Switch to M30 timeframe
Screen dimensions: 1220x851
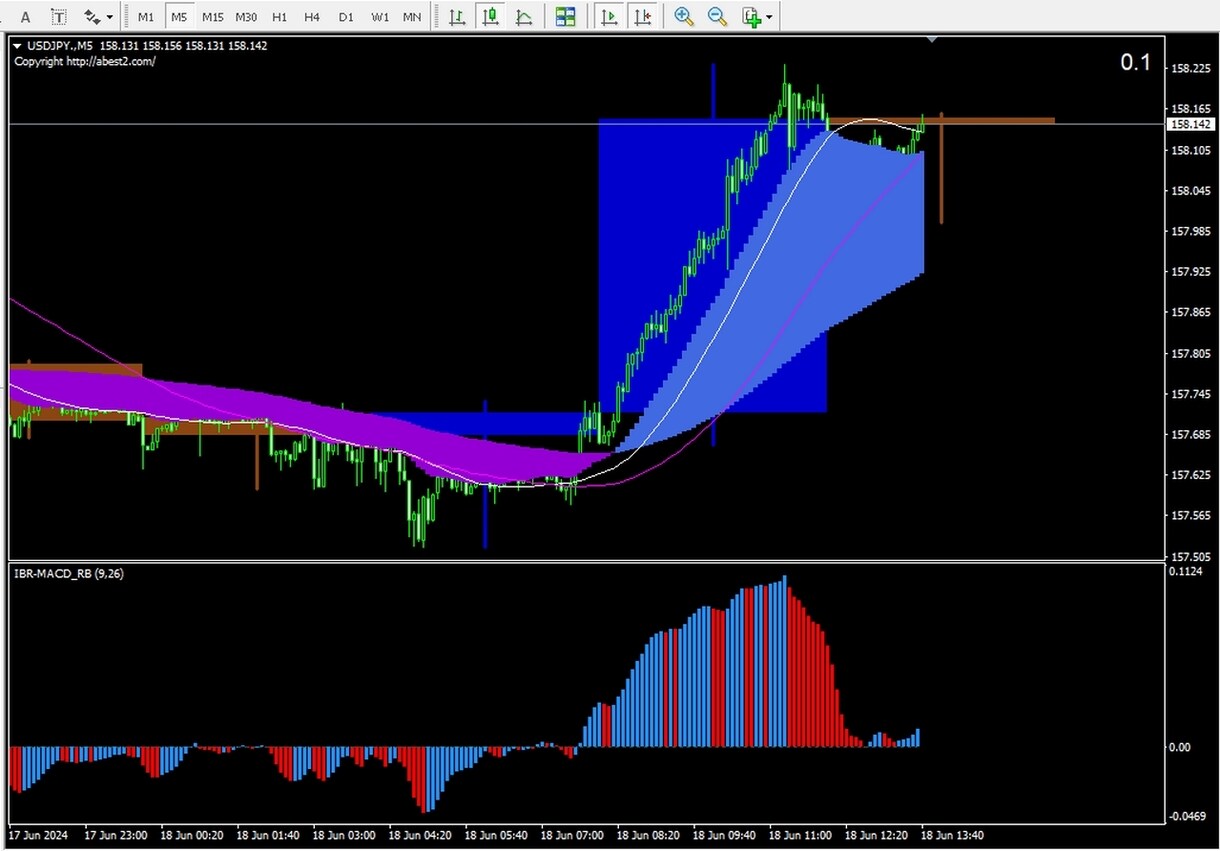246,17
